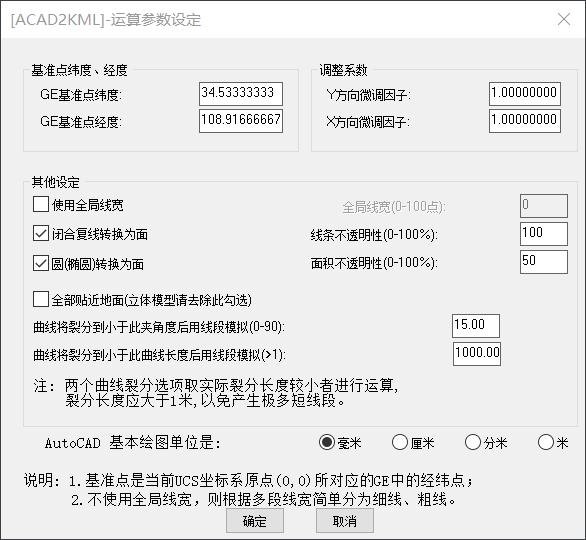Click the GE基准点纬度 label text
The image size is (586, 540).
click(x=81, y=95)
